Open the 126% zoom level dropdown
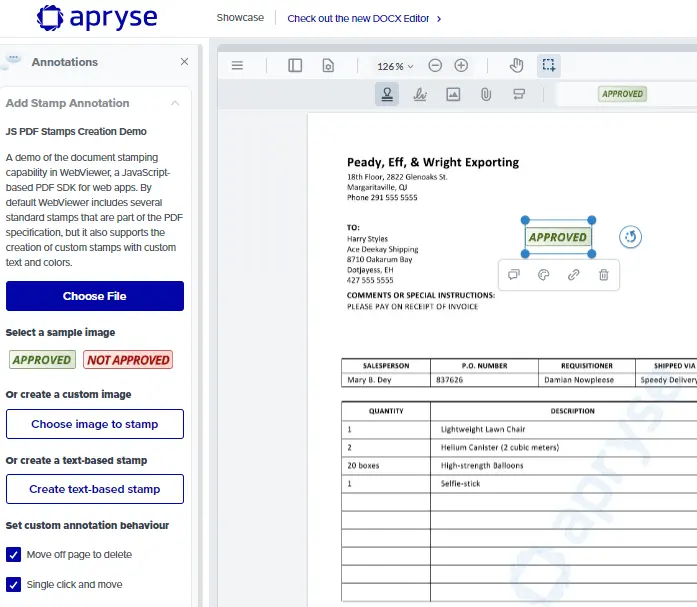Image resolution: width=697 pixels, height=607 pixels. [395, 66]
